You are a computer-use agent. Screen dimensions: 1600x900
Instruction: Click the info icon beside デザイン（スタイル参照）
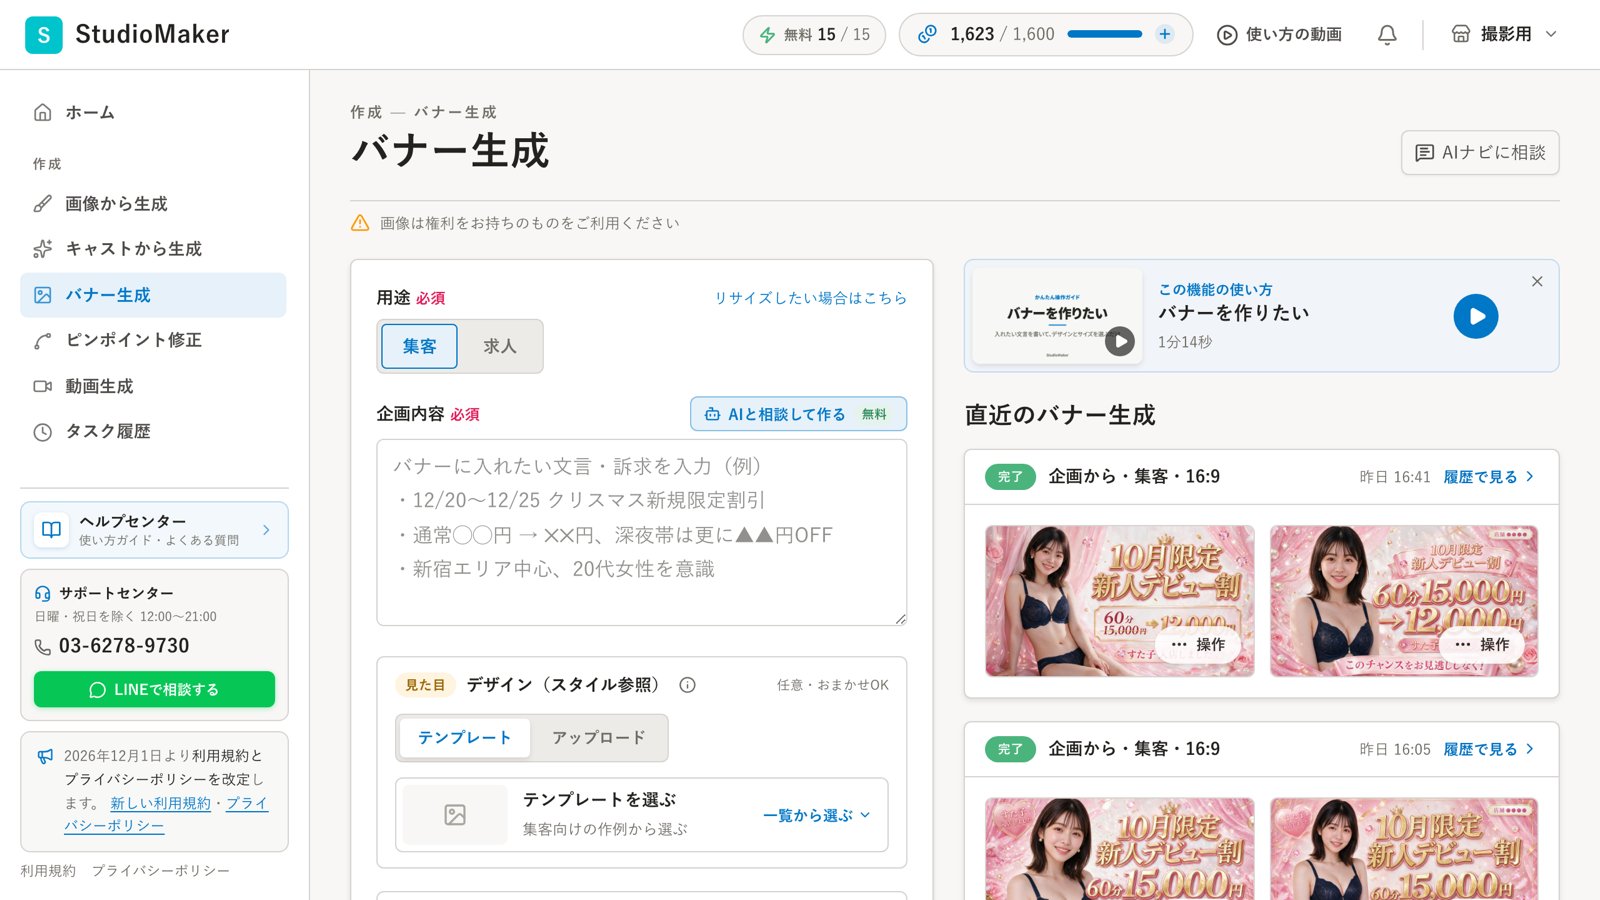pos(687,685)
